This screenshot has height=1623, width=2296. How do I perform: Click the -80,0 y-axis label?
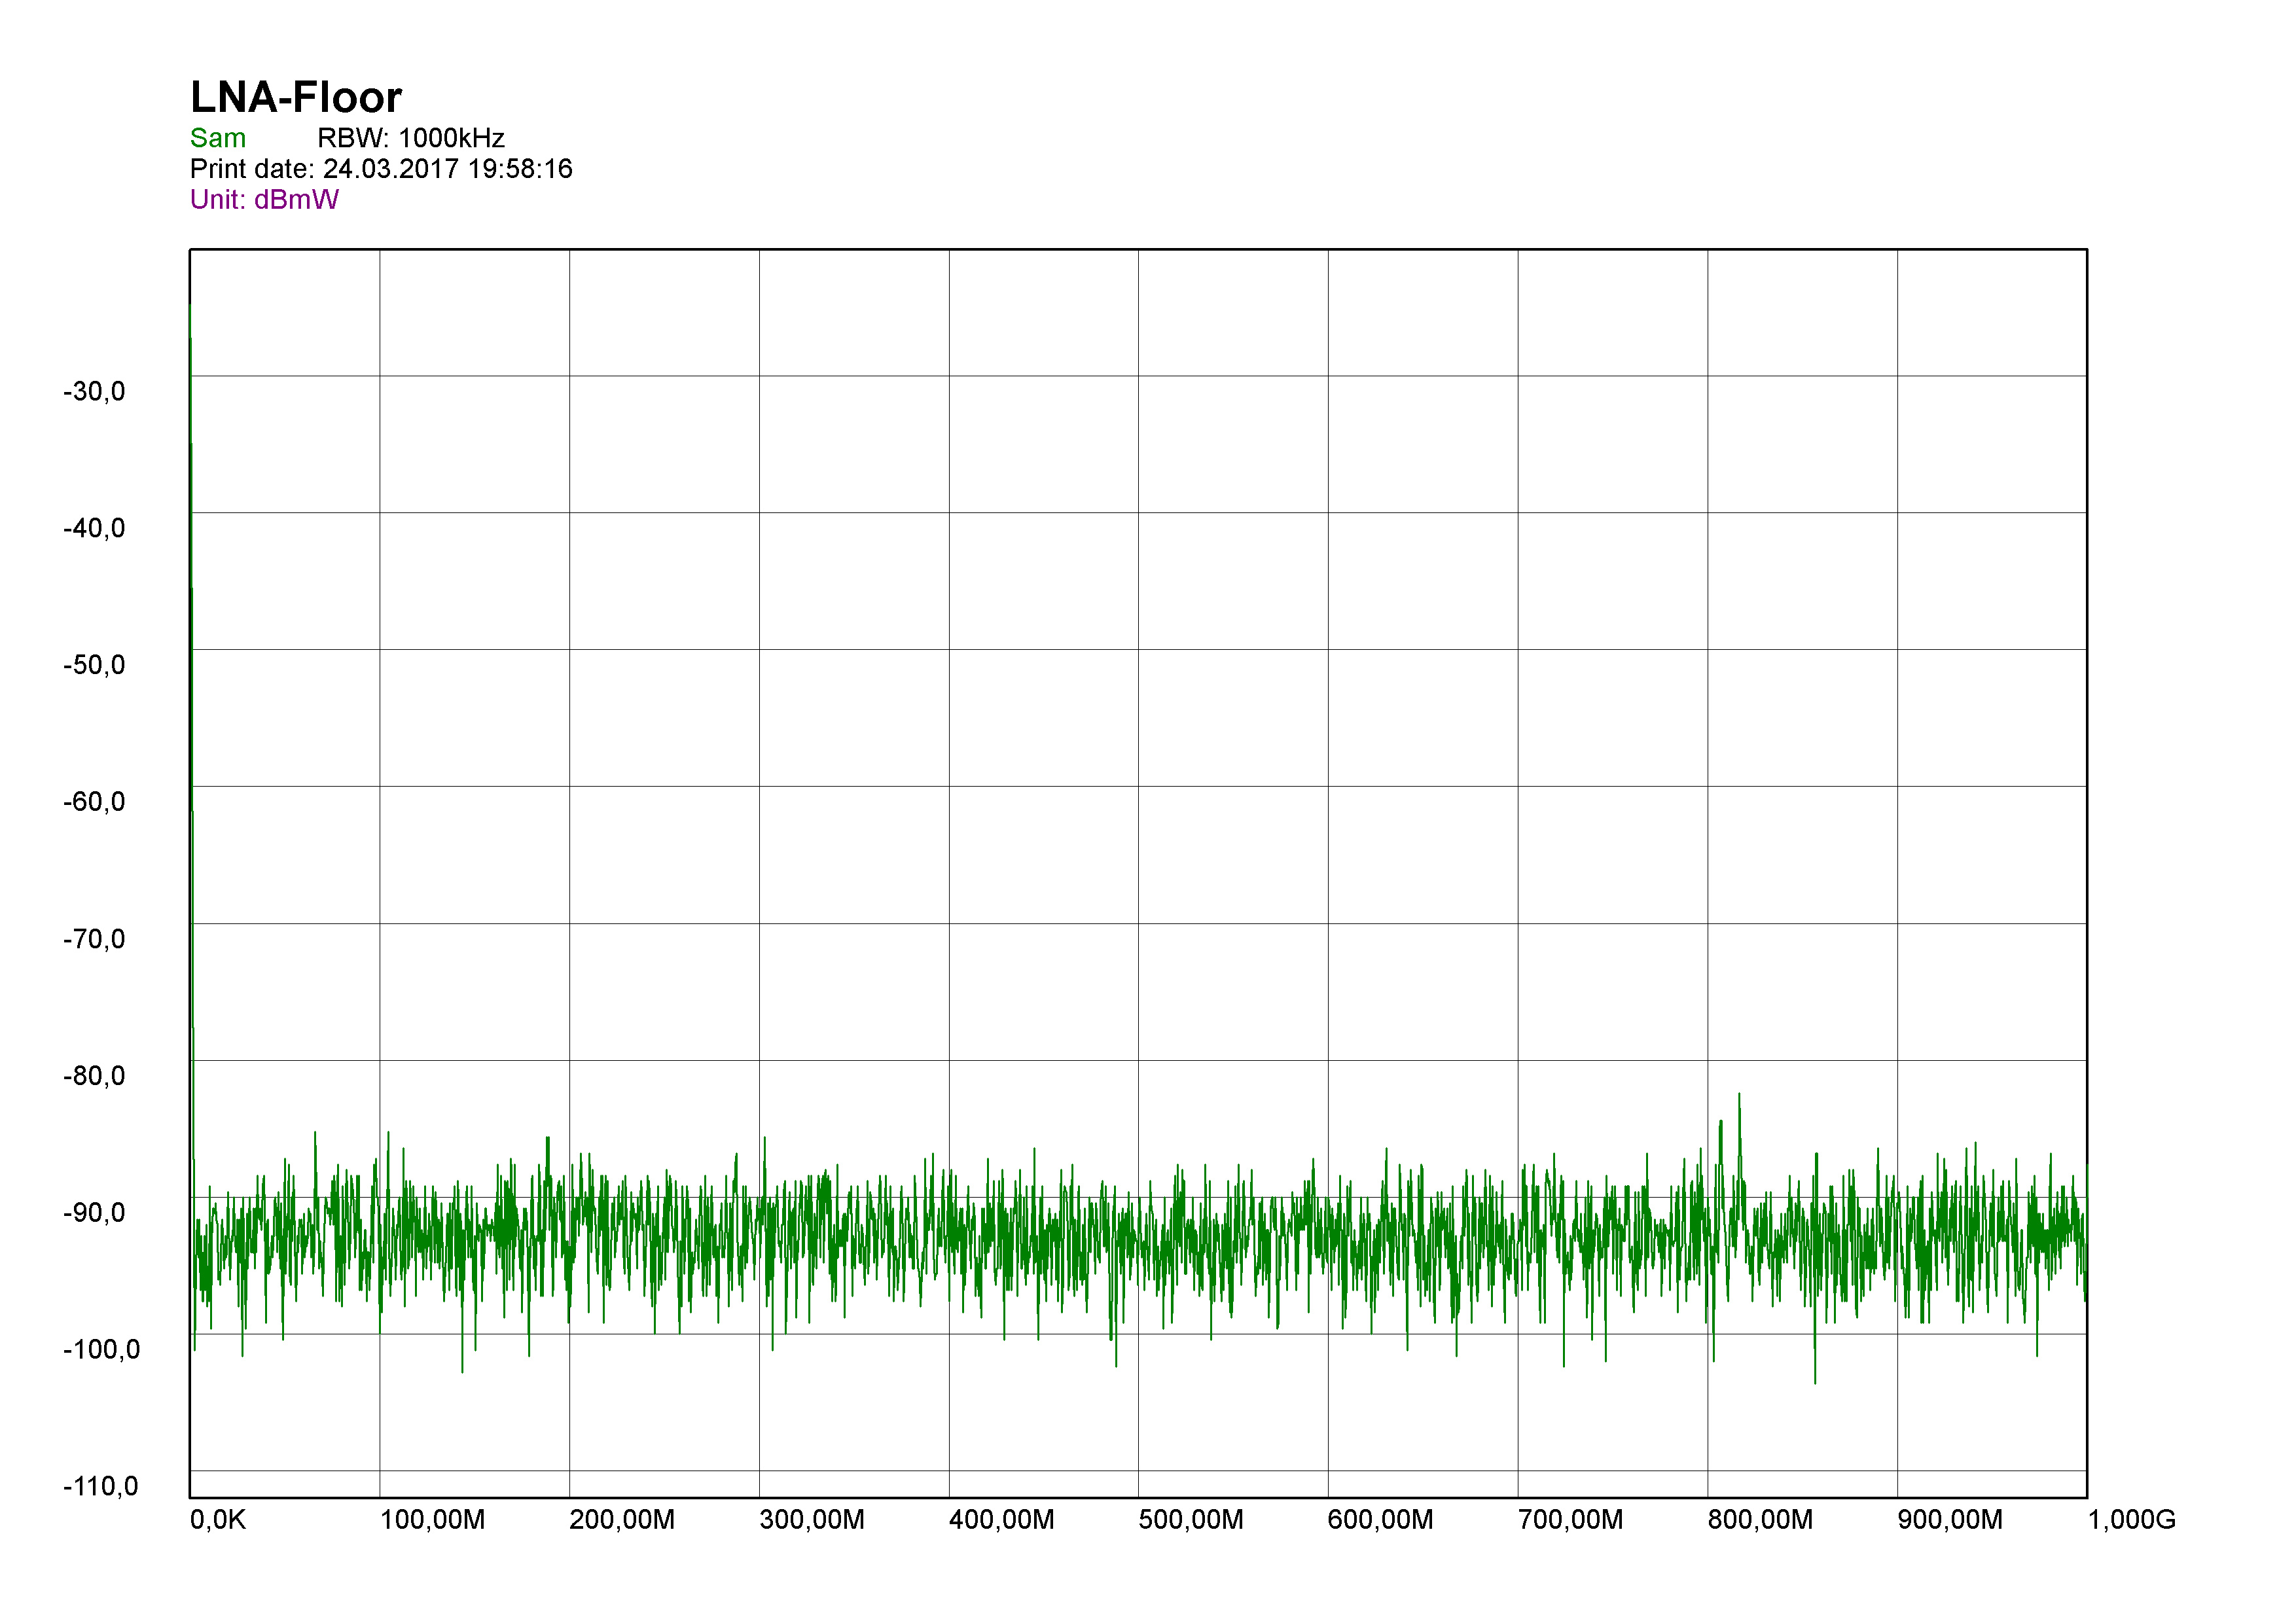pyautogui.click(x=94, y=1076)
